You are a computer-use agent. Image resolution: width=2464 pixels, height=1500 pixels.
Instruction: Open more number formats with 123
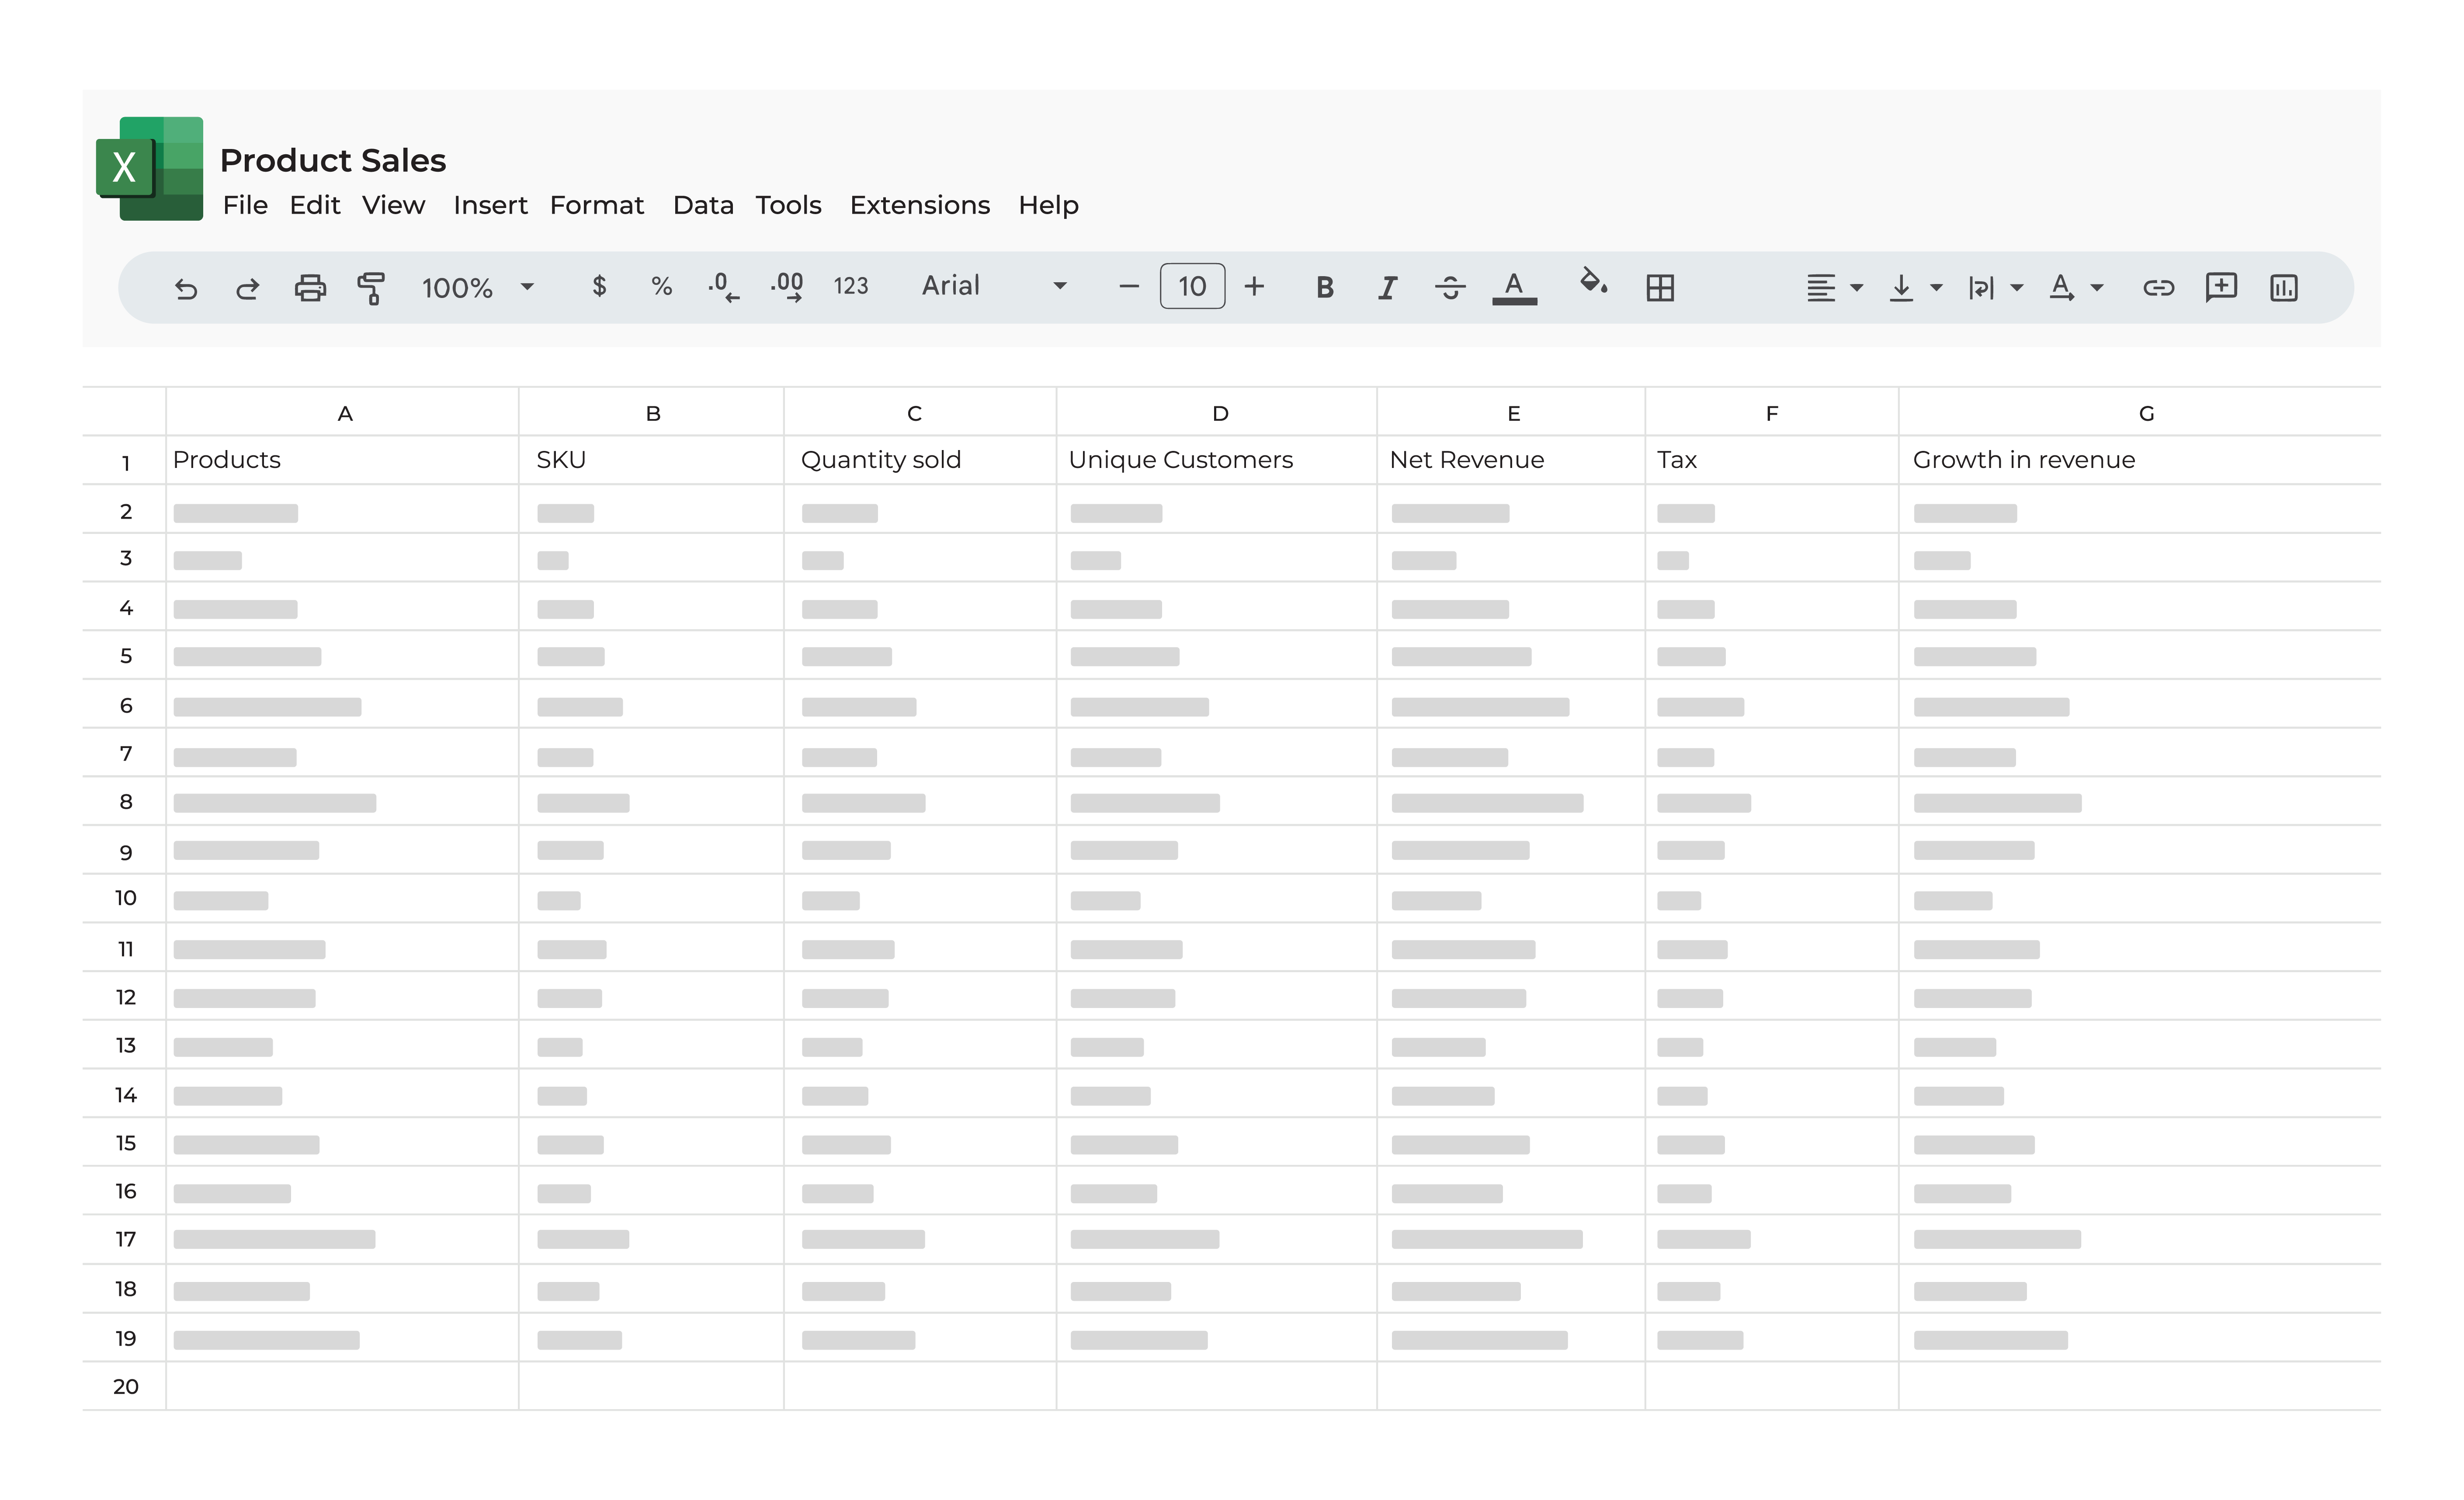click(851, 287)
